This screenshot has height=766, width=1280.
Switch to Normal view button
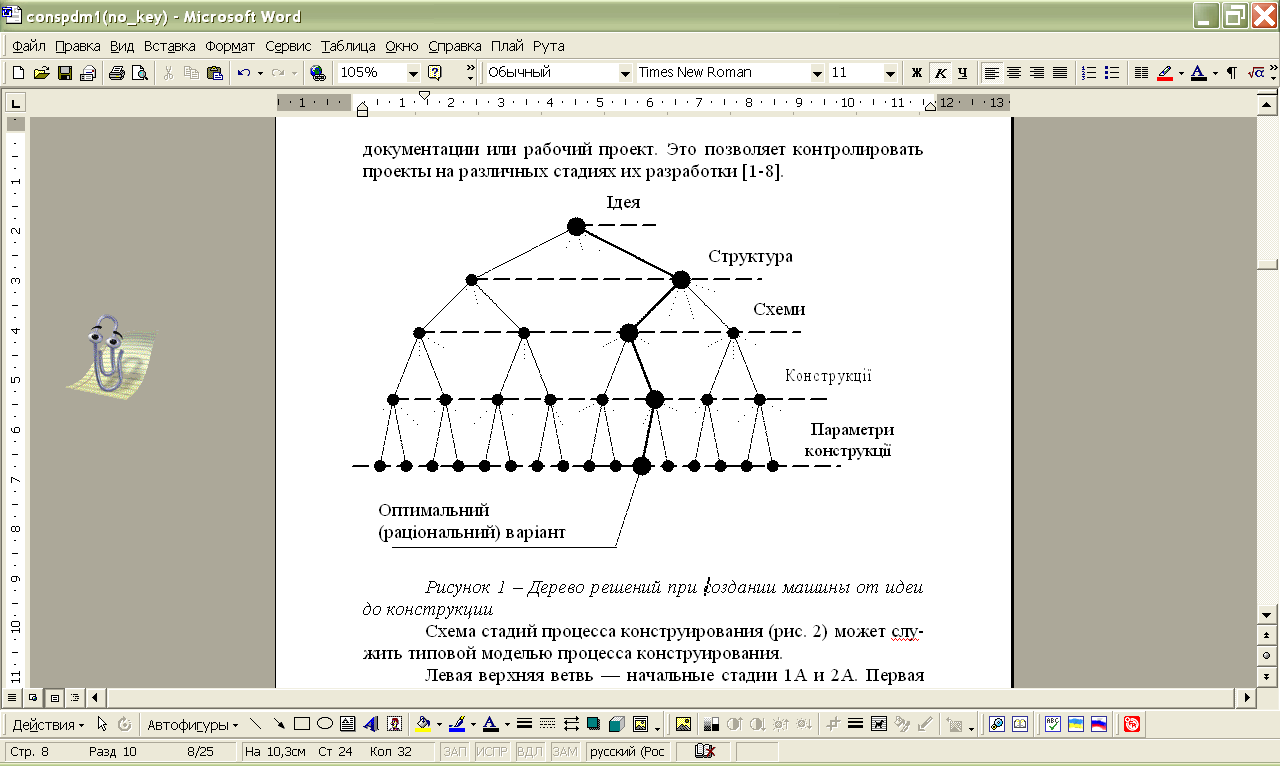click(x=13, y=697)
